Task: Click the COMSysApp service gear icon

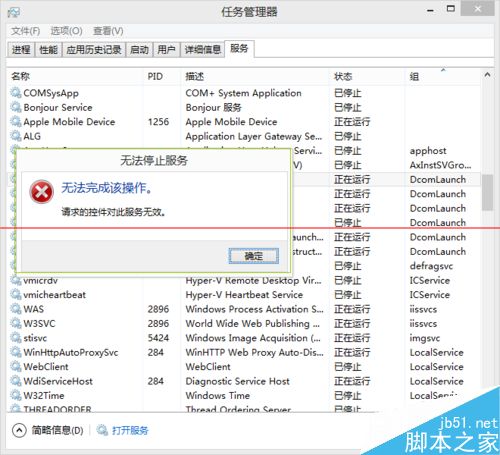Action: [15, 93]
